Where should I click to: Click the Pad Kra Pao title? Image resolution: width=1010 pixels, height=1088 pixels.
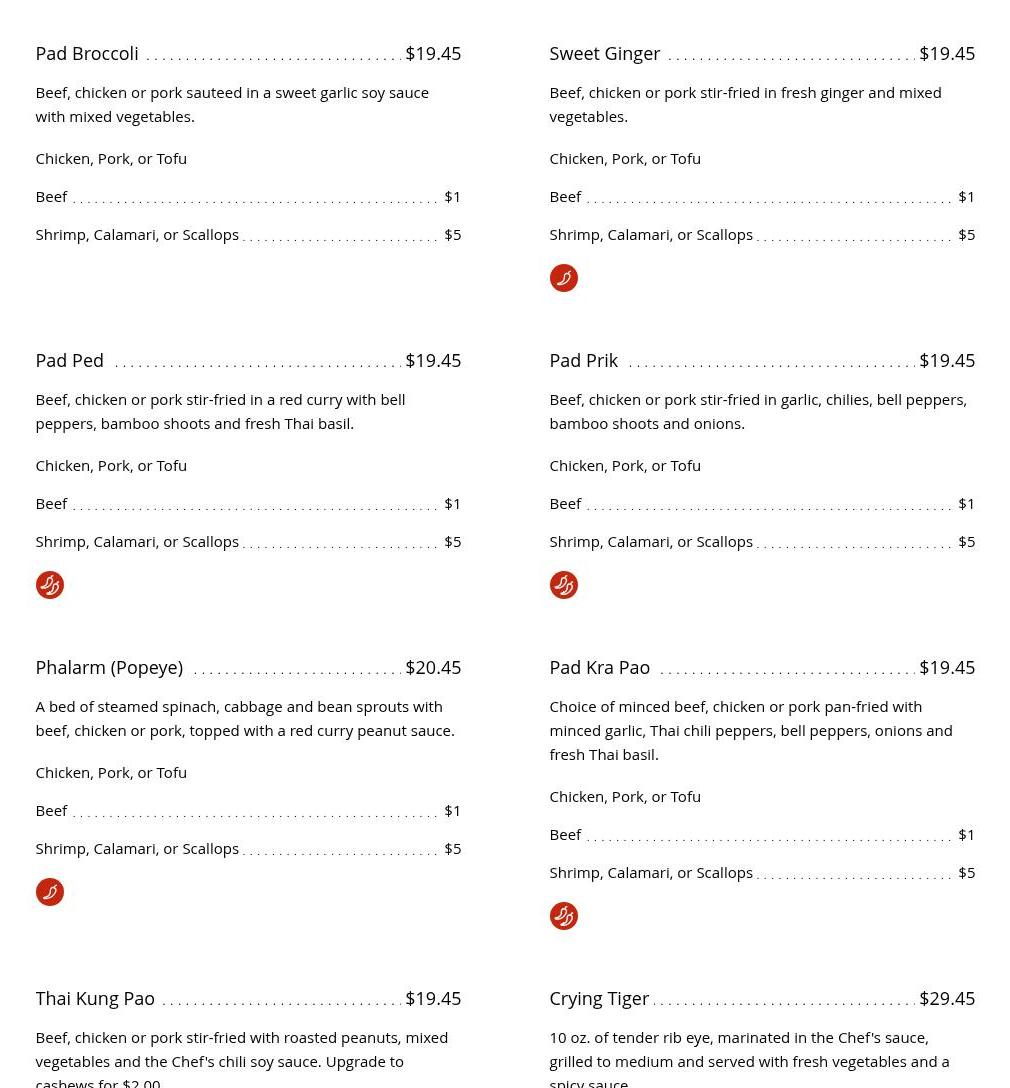599,668
